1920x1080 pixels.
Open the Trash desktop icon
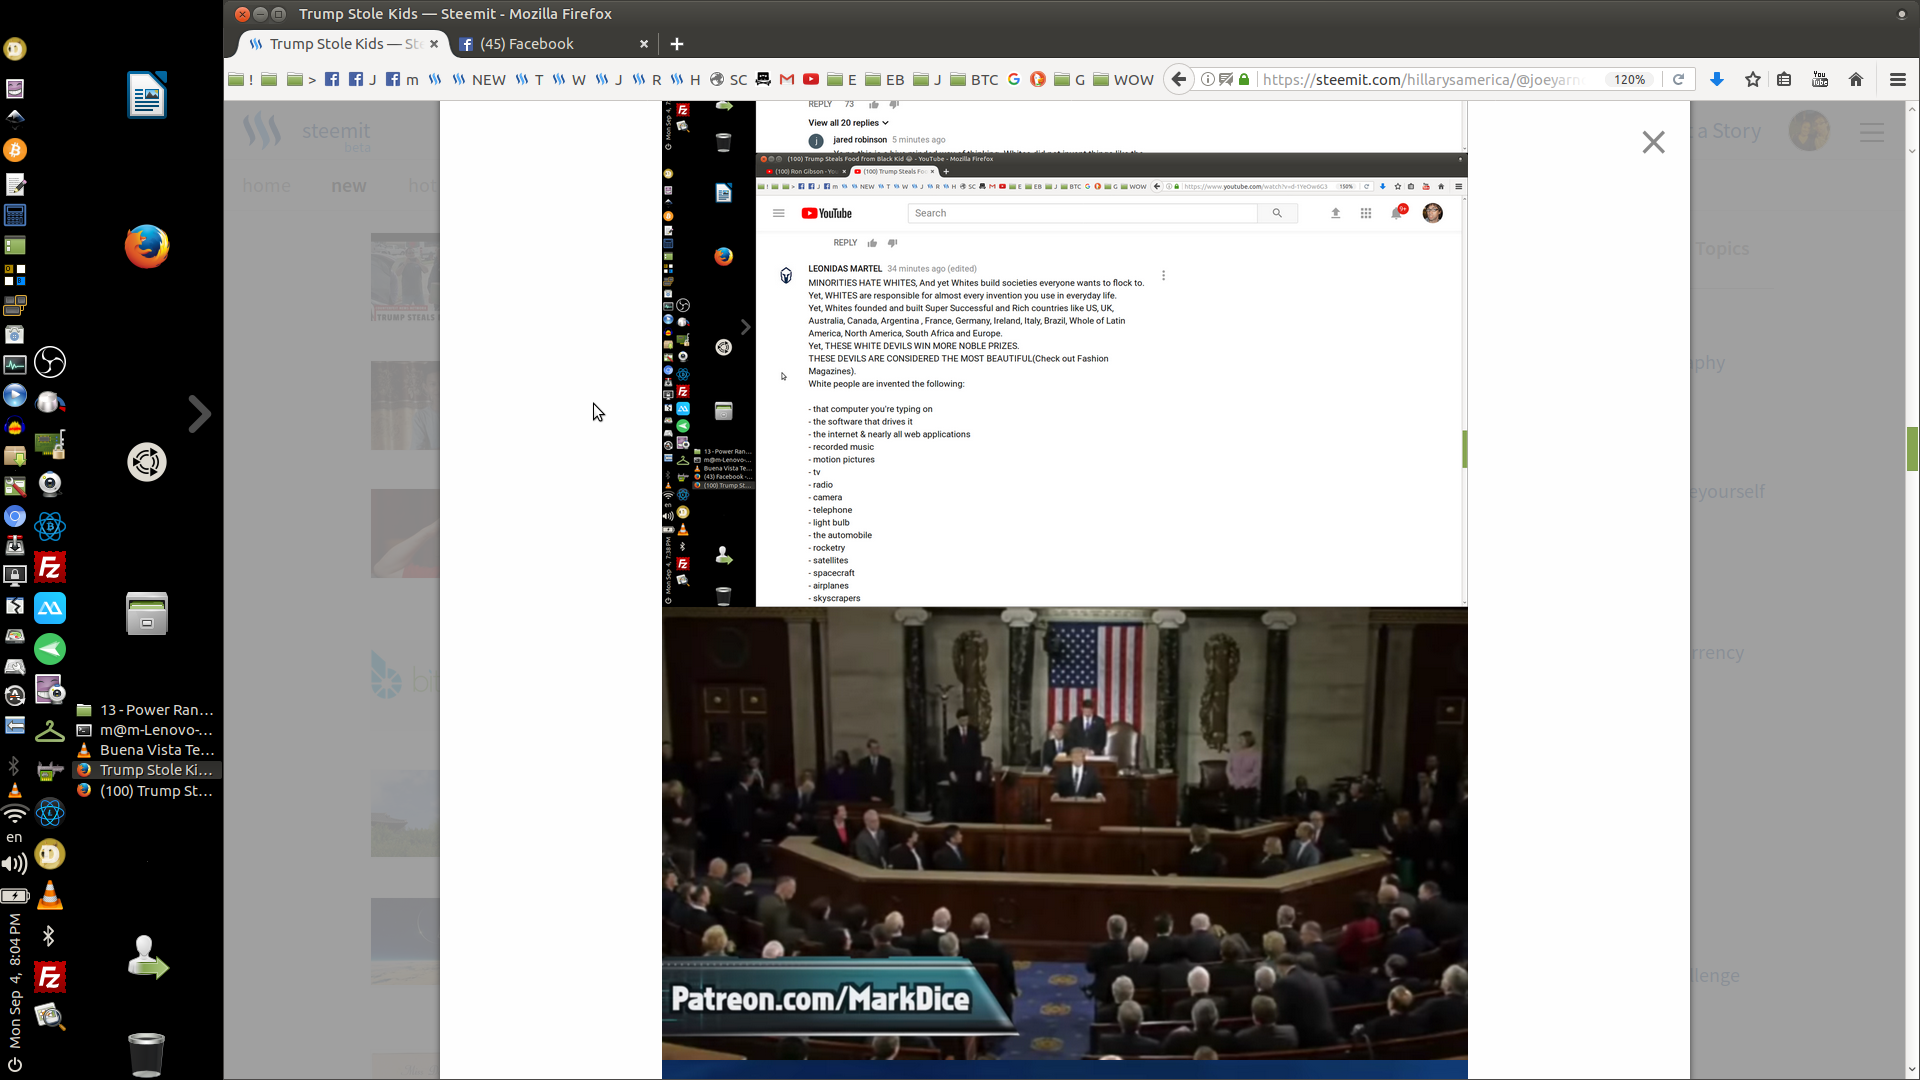147,1054
